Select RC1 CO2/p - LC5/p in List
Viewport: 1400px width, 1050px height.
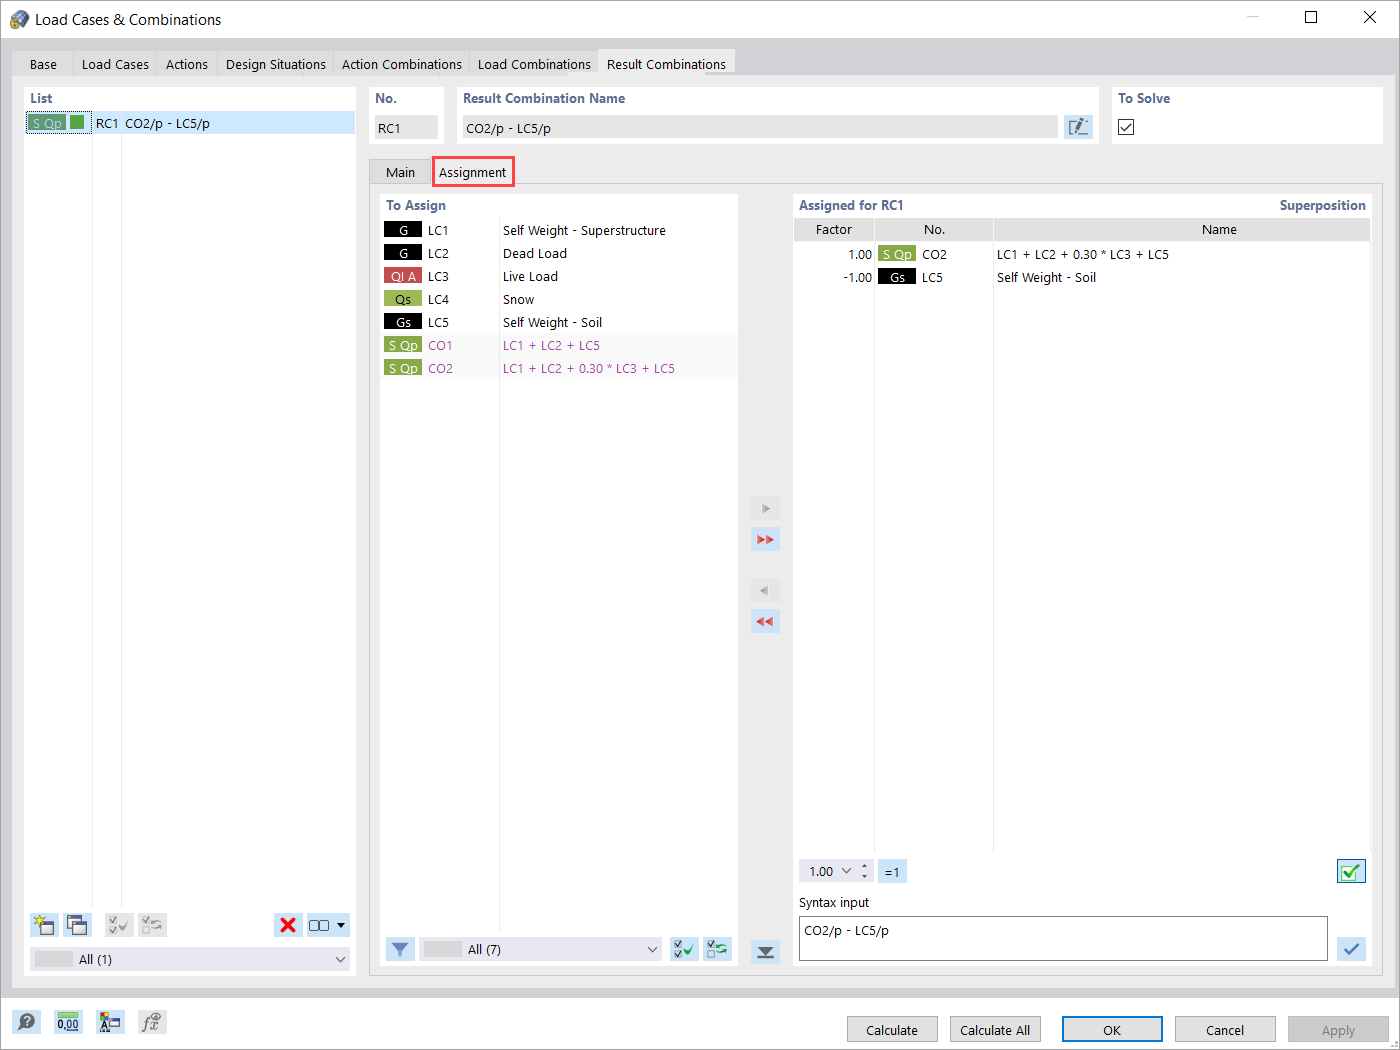tap(190, 123)
